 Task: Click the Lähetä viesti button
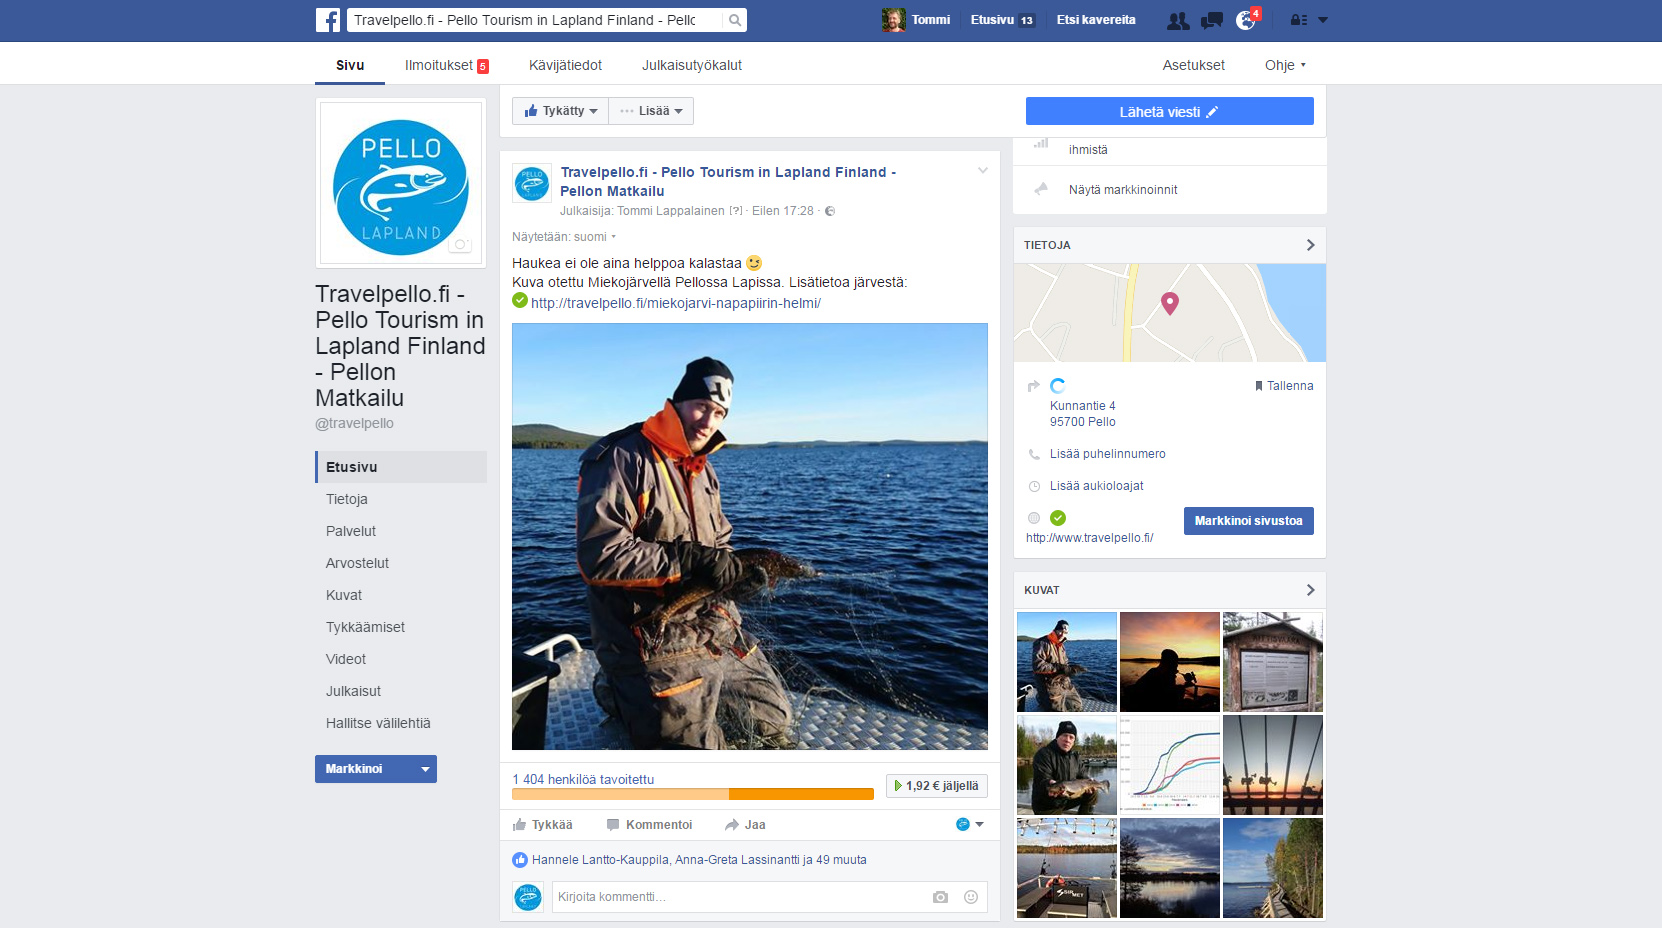(x=1170, y=111)
